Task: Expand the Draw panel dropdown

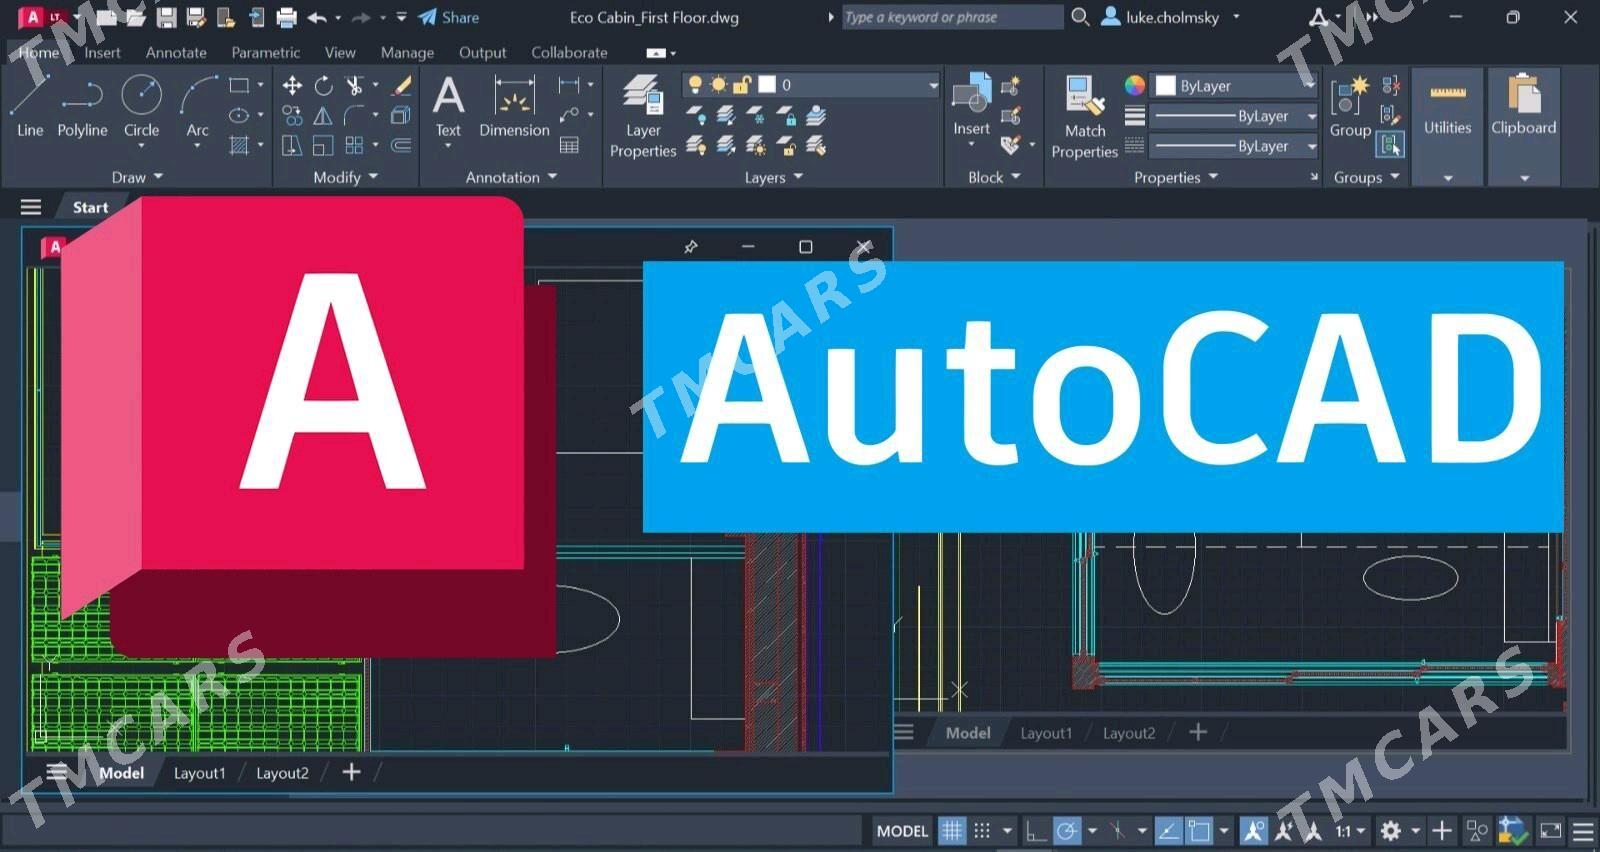Action: point(136,177)
